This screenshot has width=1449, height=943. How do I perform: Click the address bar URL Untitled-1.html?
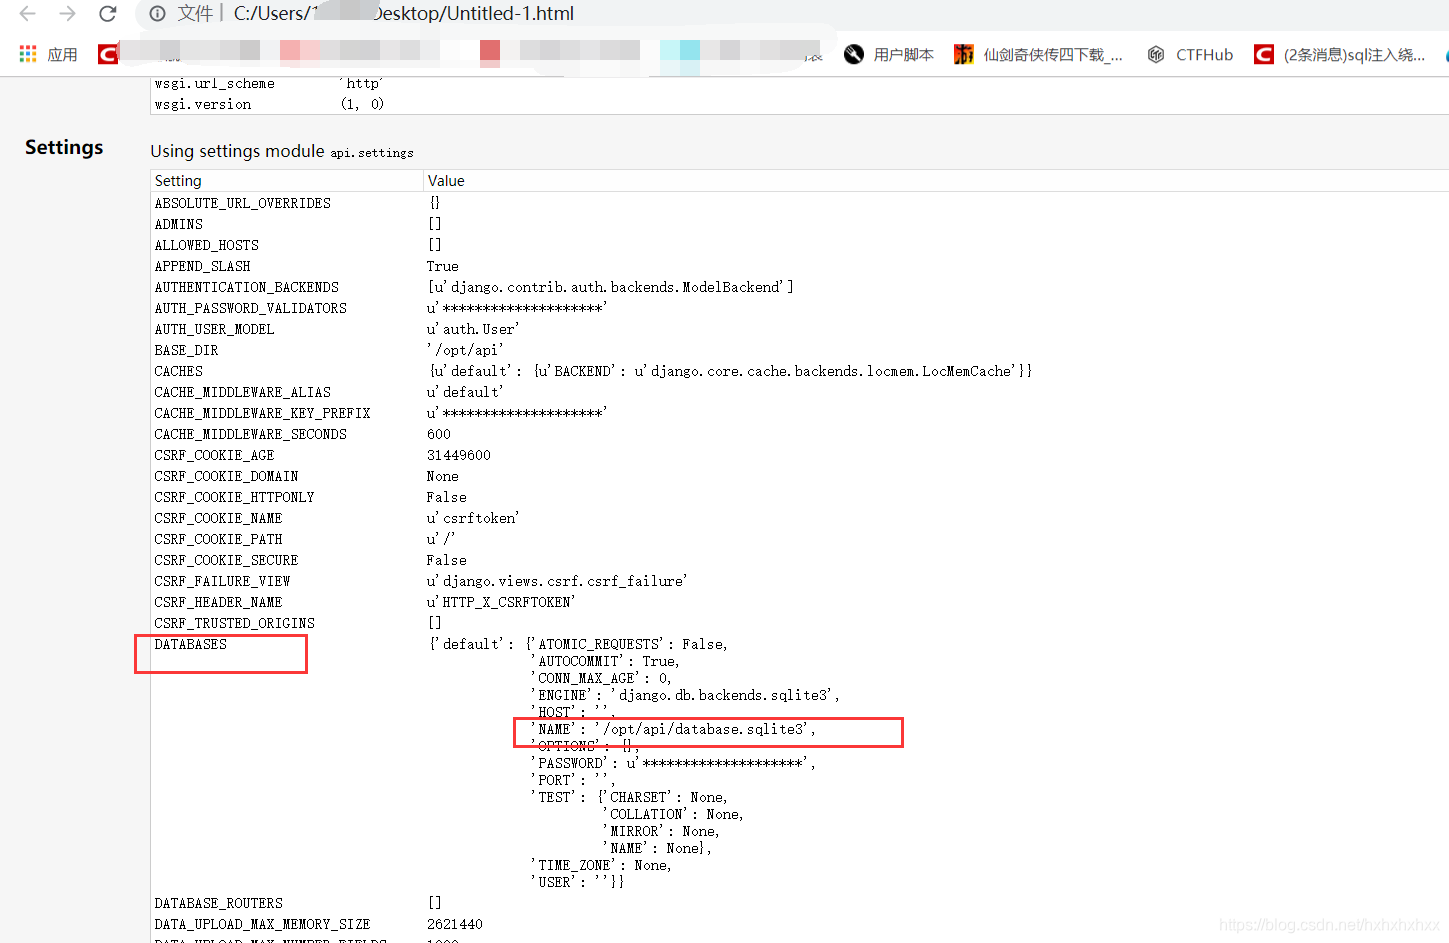coord(404,14)
